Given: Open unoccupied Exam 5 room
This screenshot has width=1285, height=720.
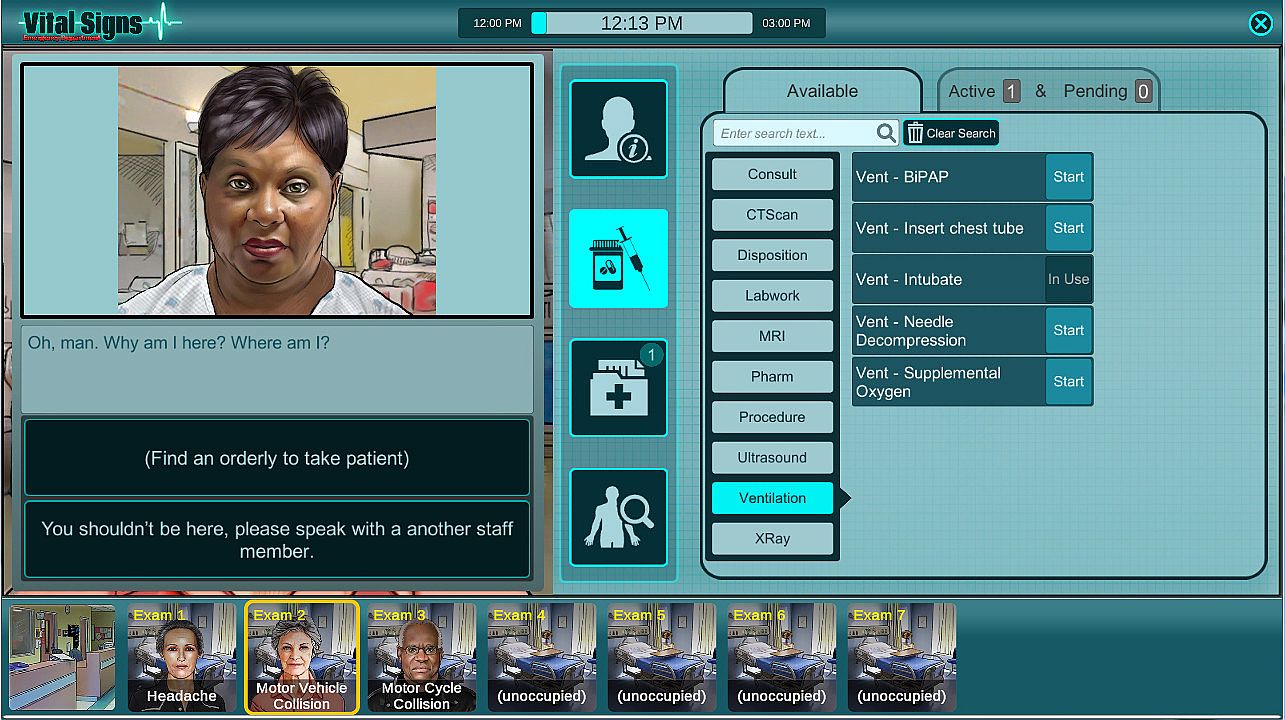Looking at the screenshot, I should tap(662, 658).
